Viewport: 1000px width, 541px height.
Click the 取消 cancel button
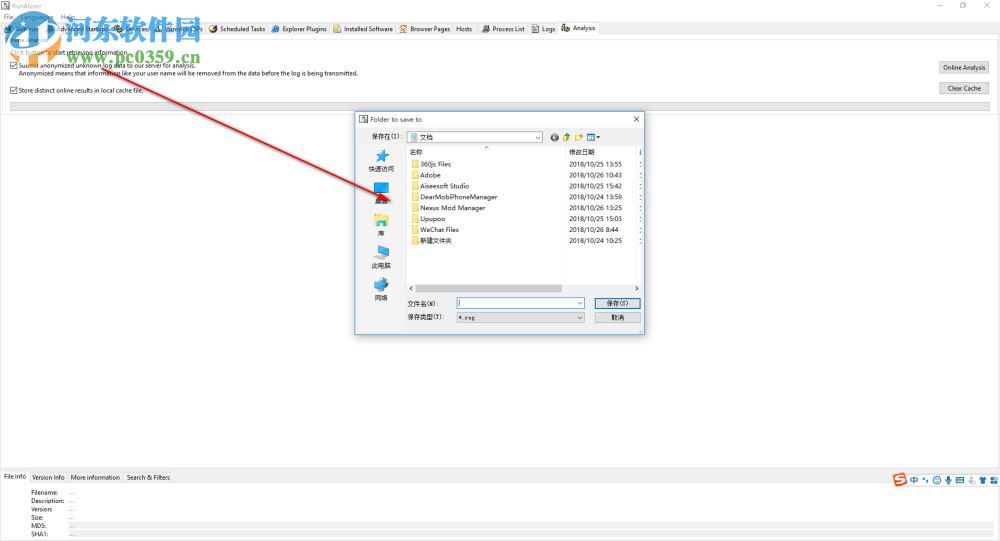pyautogui.click(x=617, y=317)
